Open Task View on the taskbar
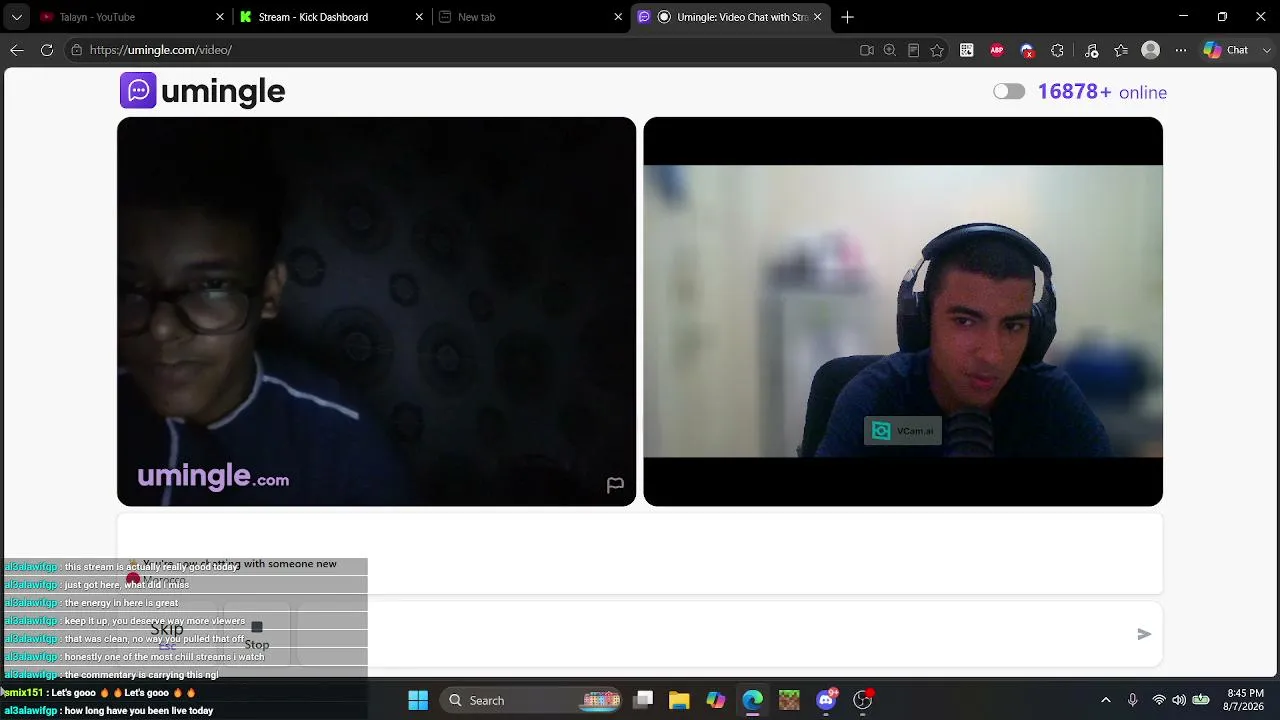This screenshot has height=720, width=1280. tap(643, 700)
